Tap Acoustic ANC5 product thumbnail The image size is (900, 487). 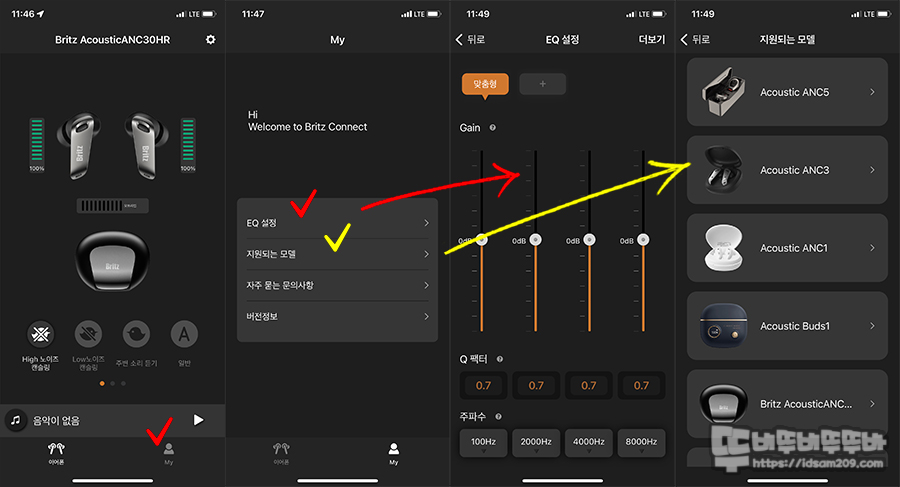724,92
